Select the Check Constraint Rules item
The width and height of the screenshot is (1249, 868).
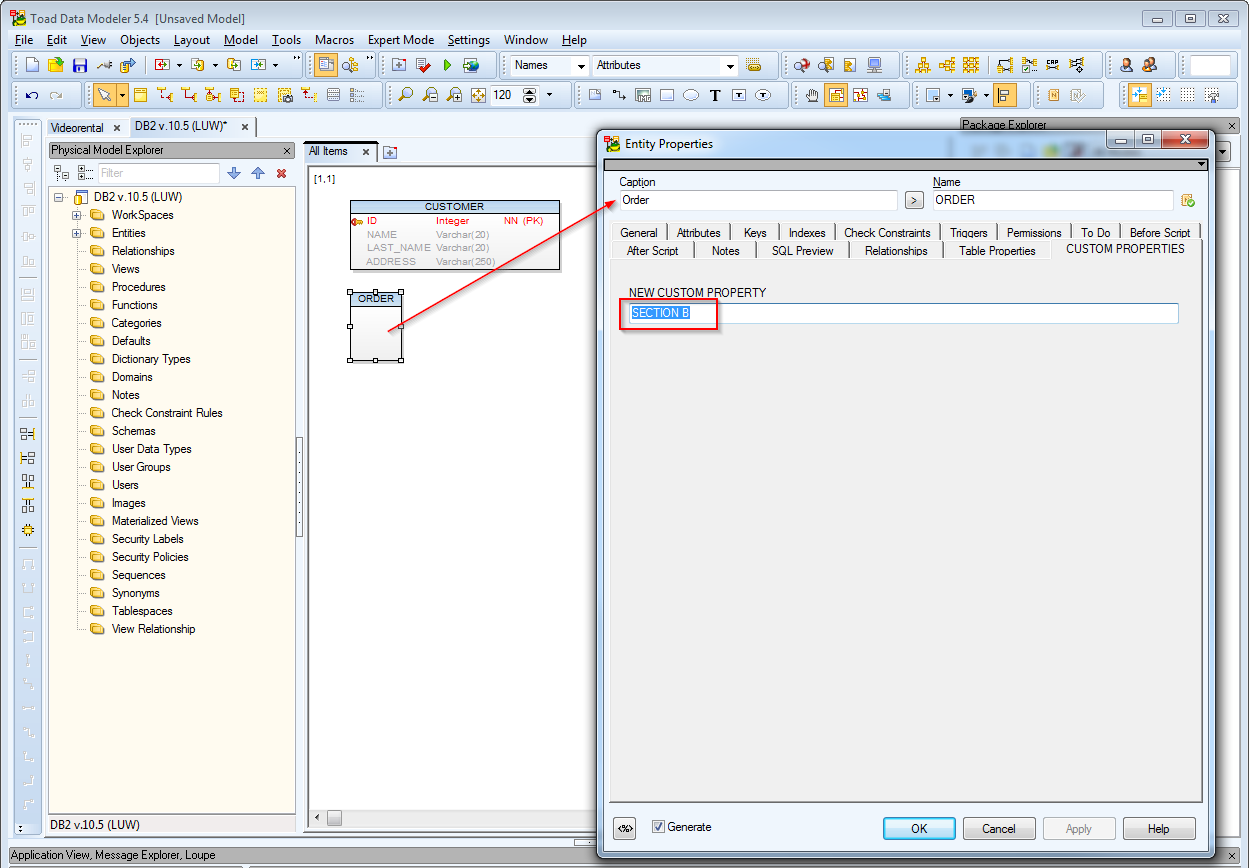pos(167,413)
